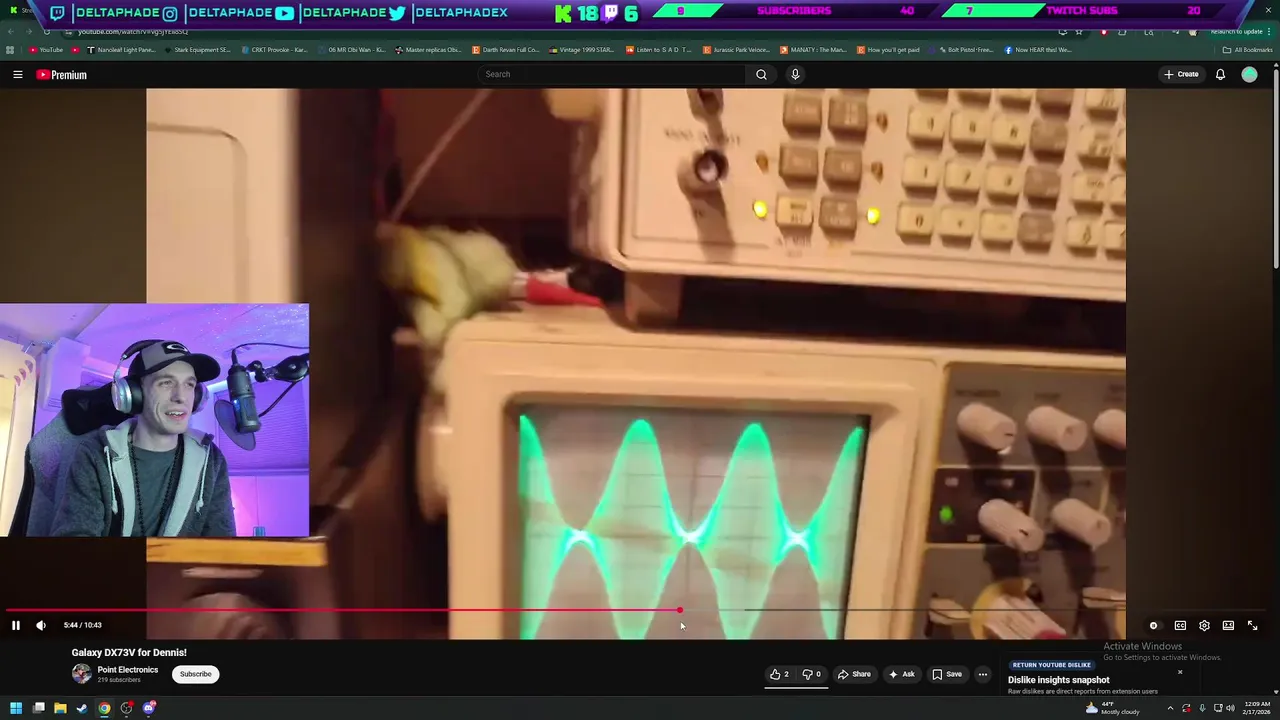Dislike the video thumbs down
The width and height of the screenshot is (1280, 720).
(x=812, y=674)
